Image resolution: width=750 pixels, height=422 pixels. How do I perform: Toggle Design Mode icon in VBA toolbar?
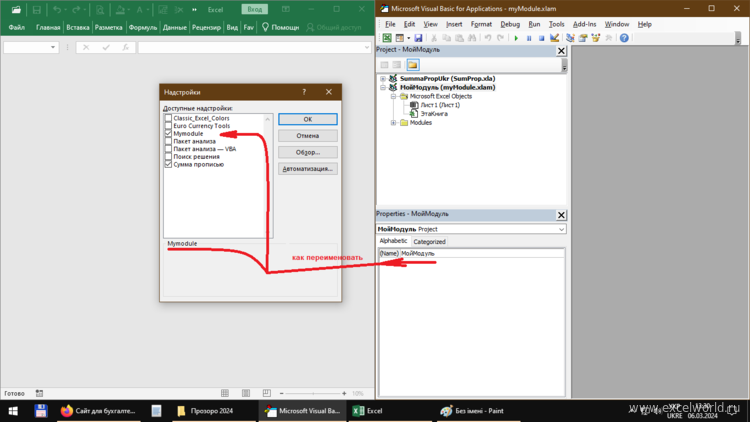pos(554,38)
